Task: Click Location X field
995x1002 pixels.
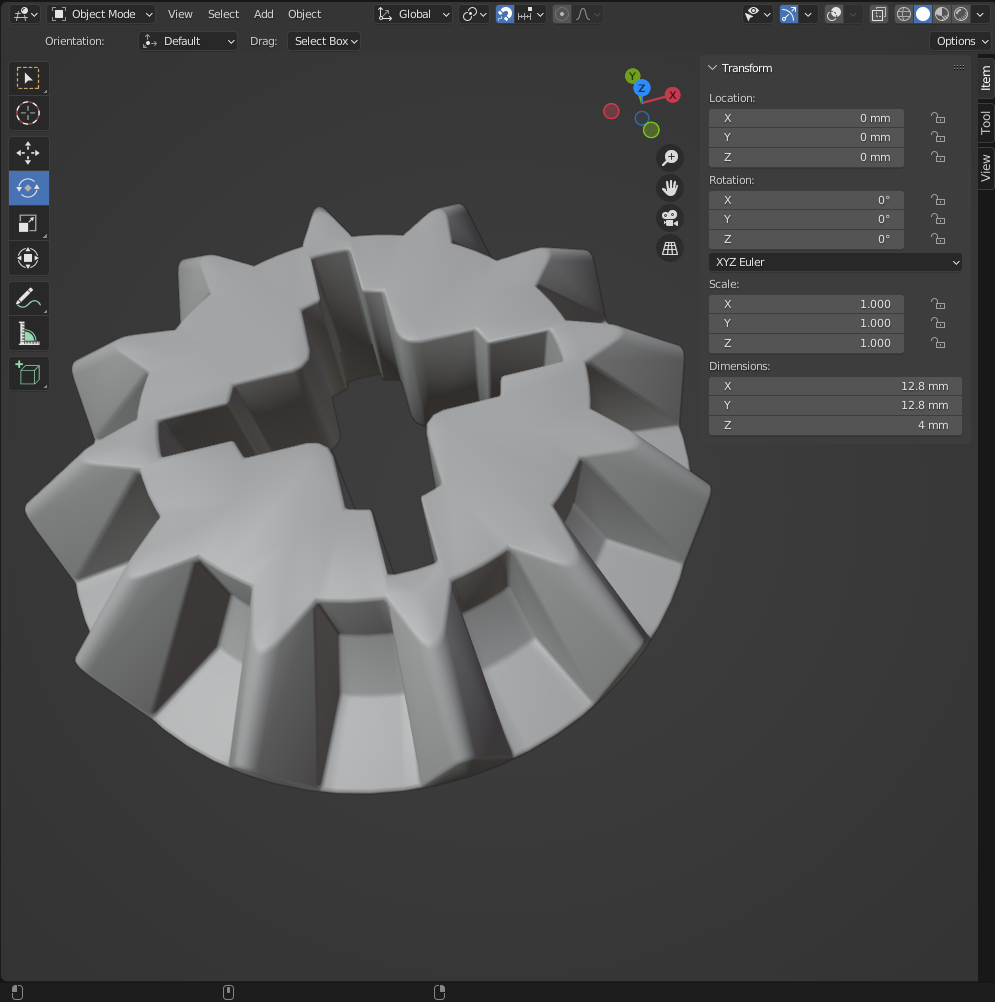Action: point(806,118)
